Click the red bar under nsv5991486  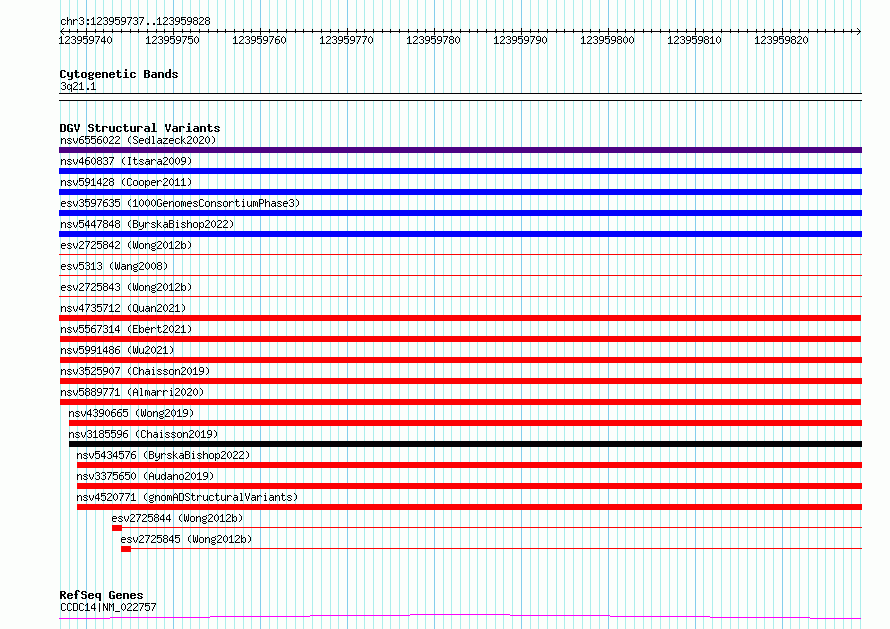[460, 360]
